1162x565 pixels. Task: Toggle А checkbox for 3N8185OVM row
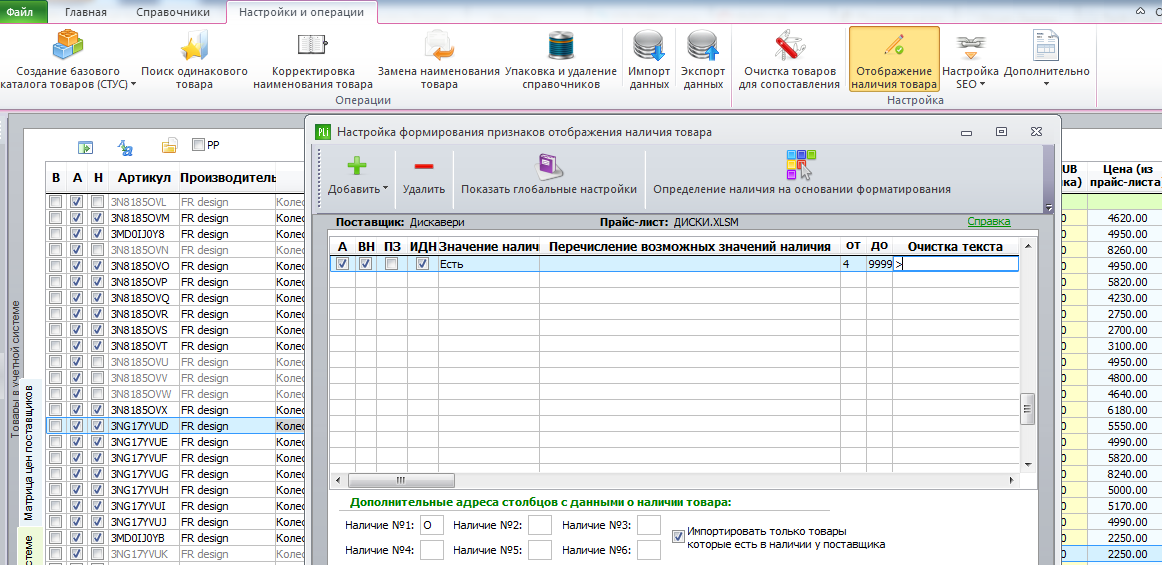[76, 218]
